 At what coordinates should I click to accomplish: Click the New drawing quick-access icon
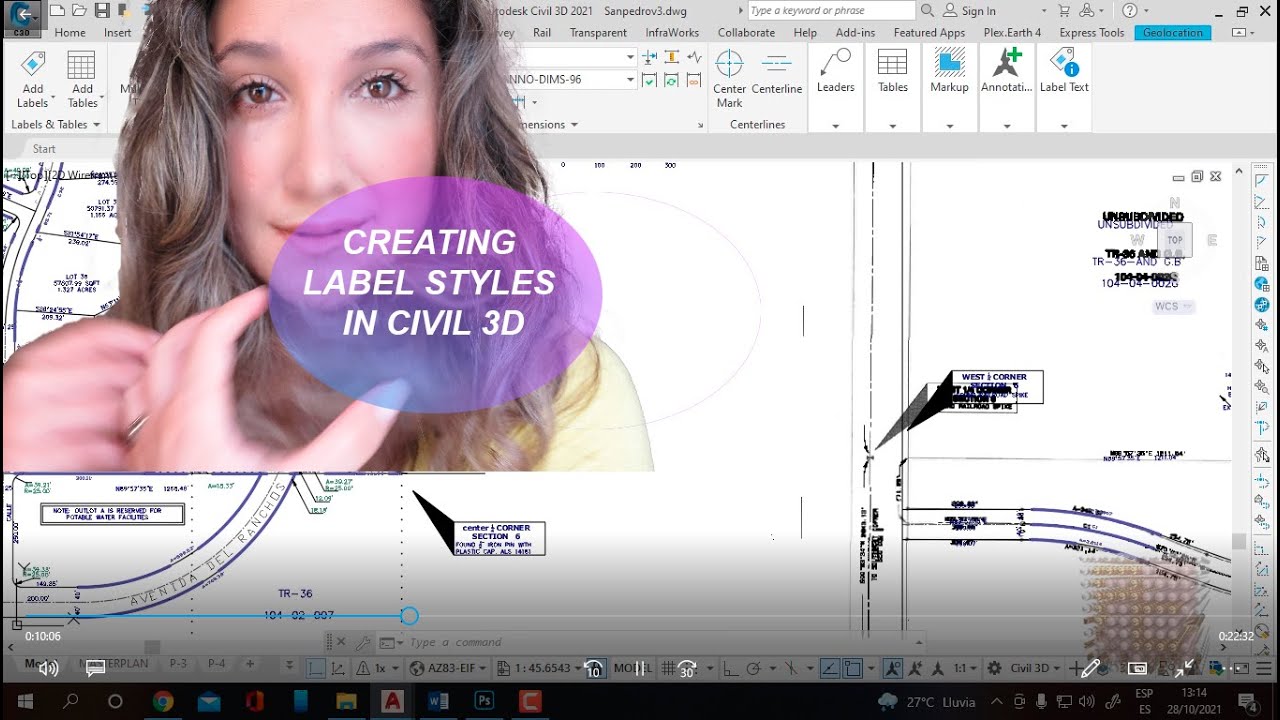[57, 11]
